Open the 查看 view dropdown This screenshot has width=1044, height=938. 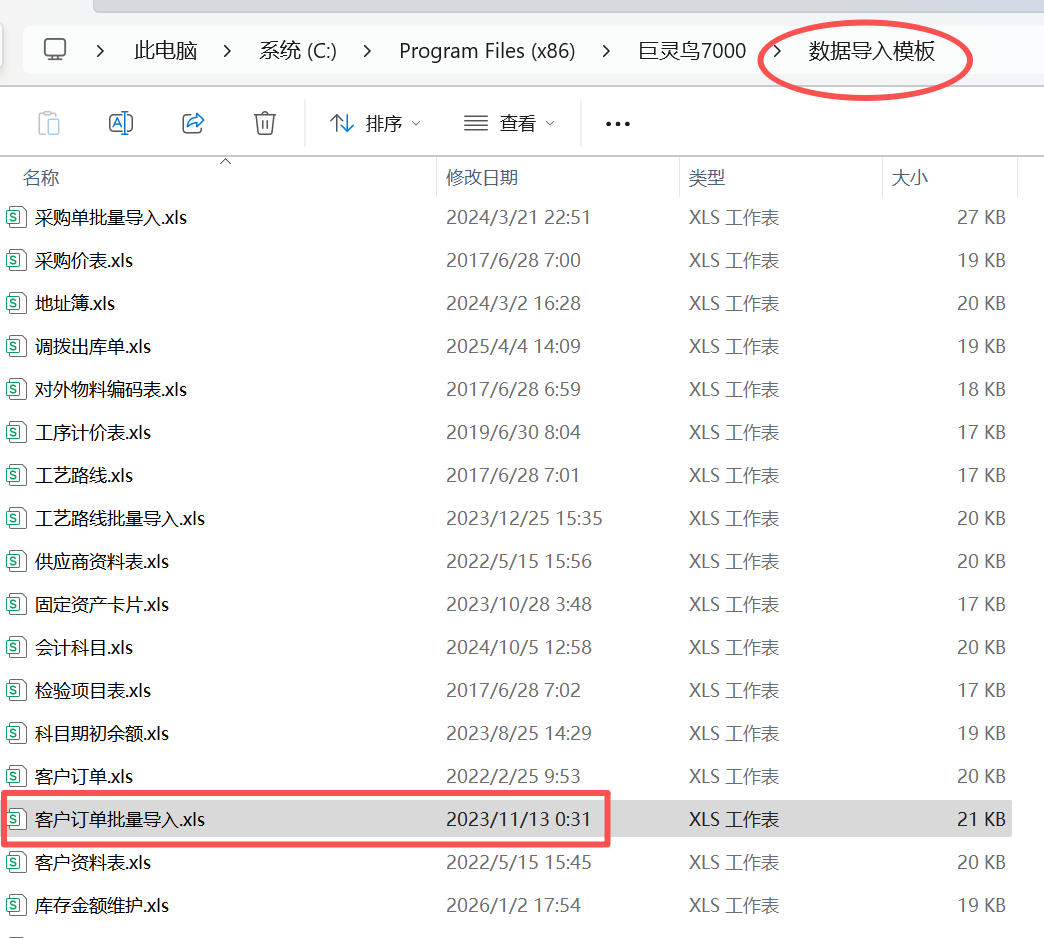click(x=509, y=123)
